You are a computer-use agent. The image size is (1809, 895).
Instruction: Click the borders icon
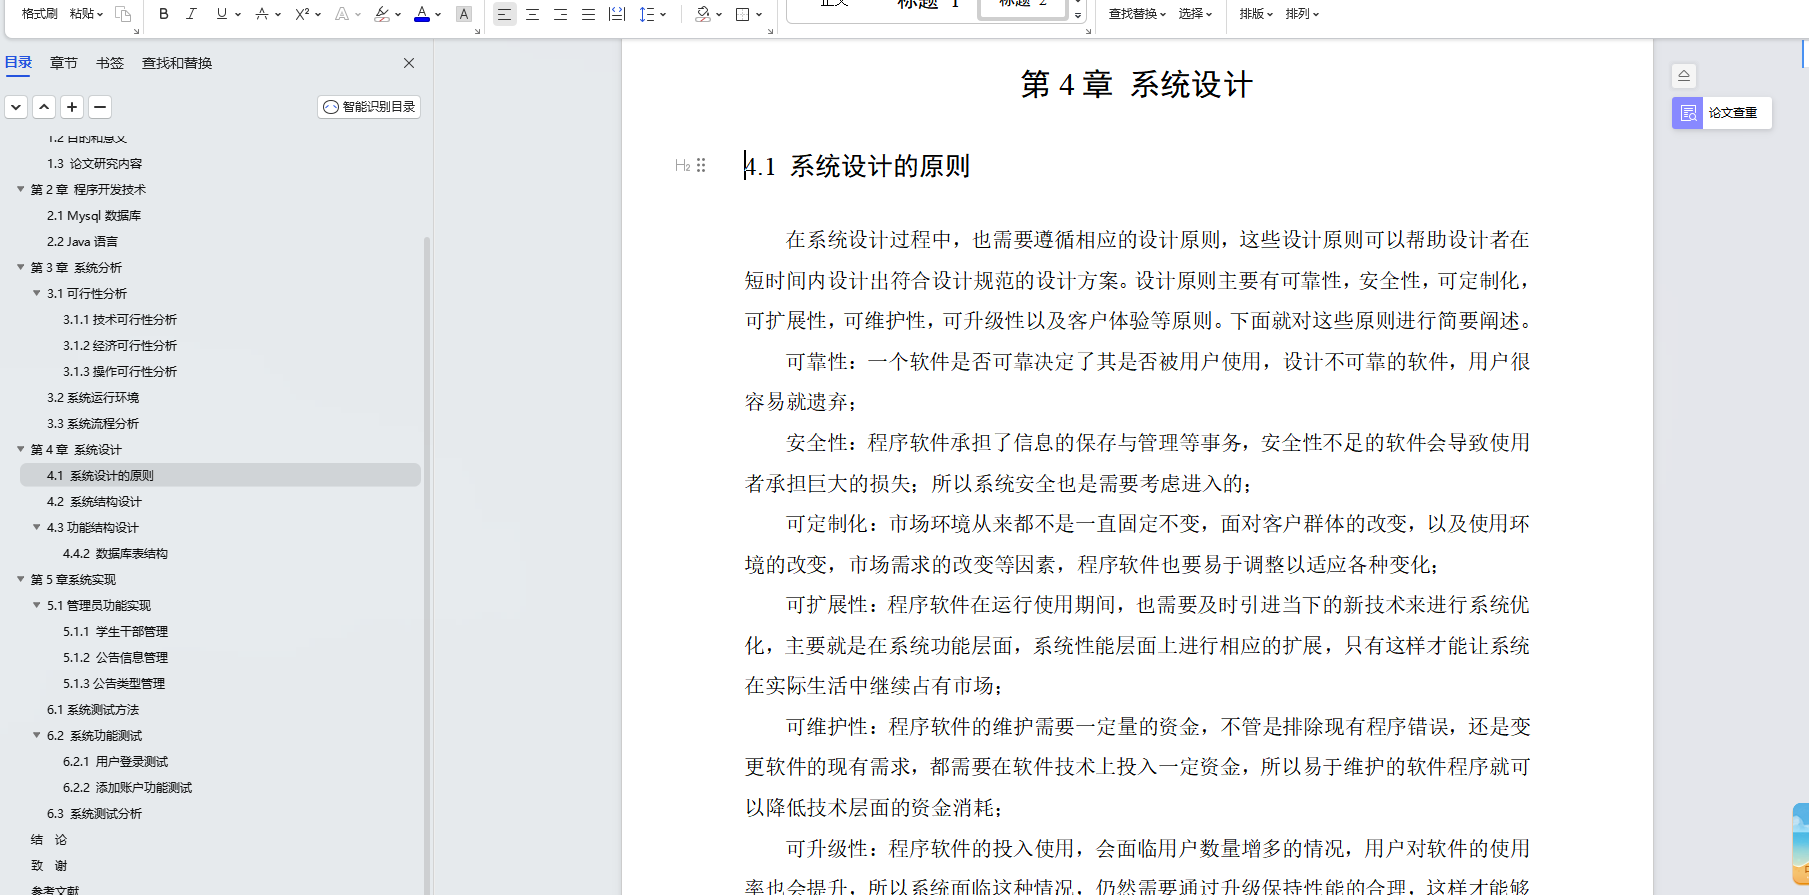tap(743, 14)
